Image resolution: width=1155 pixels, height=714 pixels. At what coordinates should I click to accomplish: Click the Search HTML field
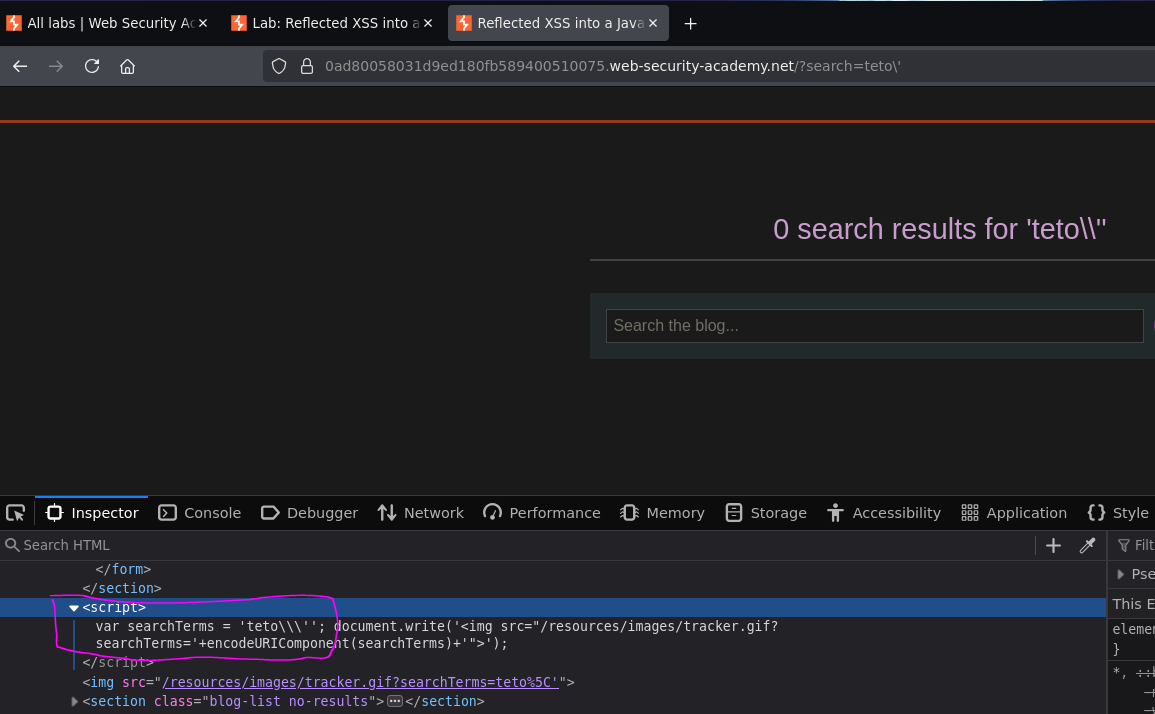(x=516, y=545)
